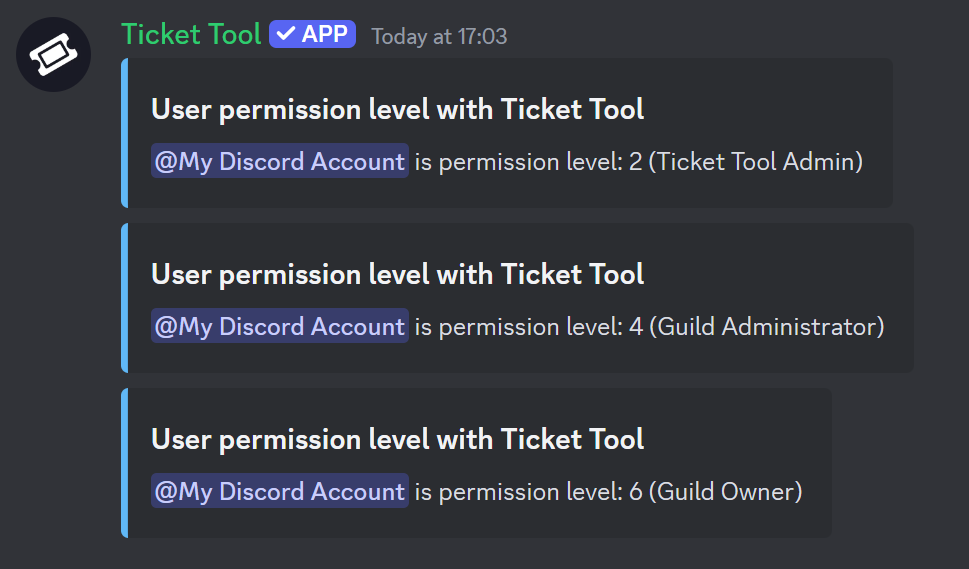Click the Today at 17:03 timestamp
969x569 pixels.
[439, 37]
